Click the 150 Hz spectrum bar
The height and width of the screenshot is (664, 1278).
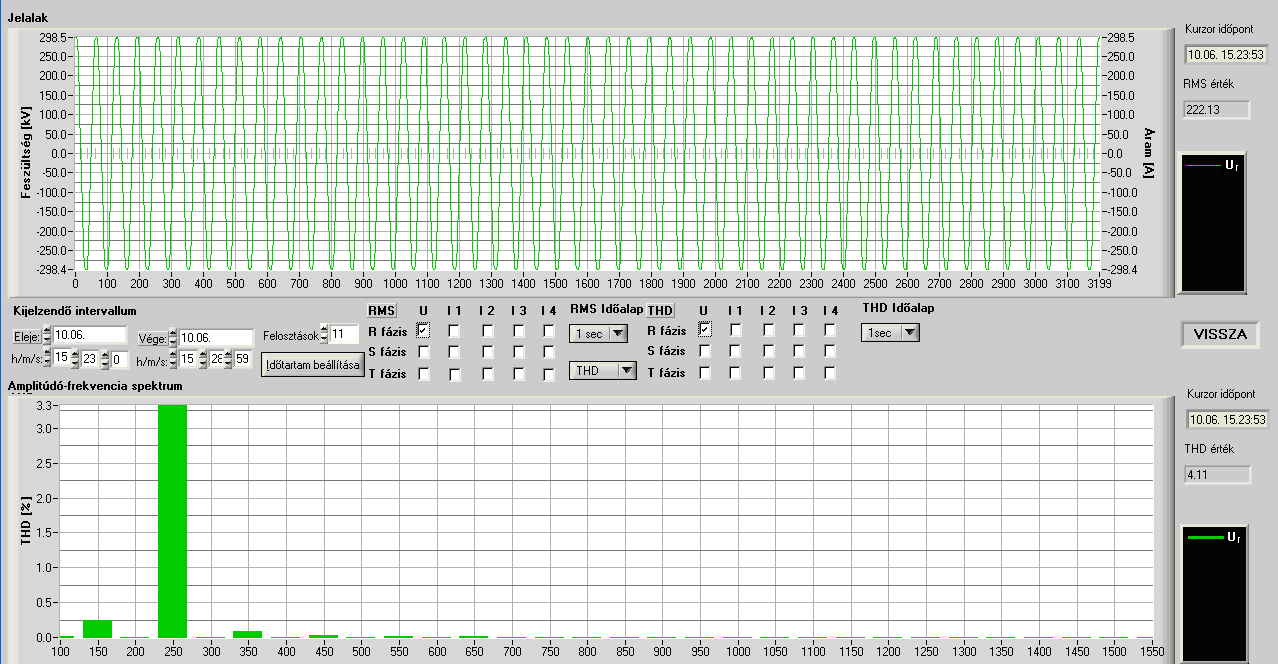coord(97,628)
